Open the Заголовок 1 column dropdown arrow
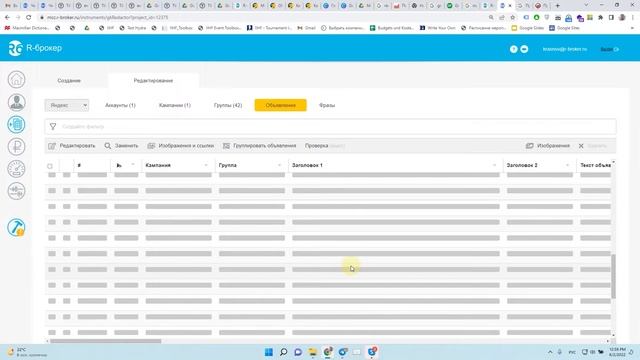This screenshot has height=360, width=640. pyautogui.click(x=494, y=165)
